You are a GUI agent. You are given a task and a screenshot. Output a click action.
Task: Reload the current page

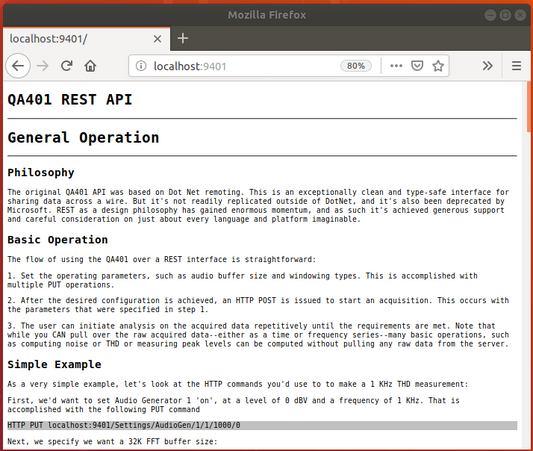pyautogui.click(x=67, y=66)
